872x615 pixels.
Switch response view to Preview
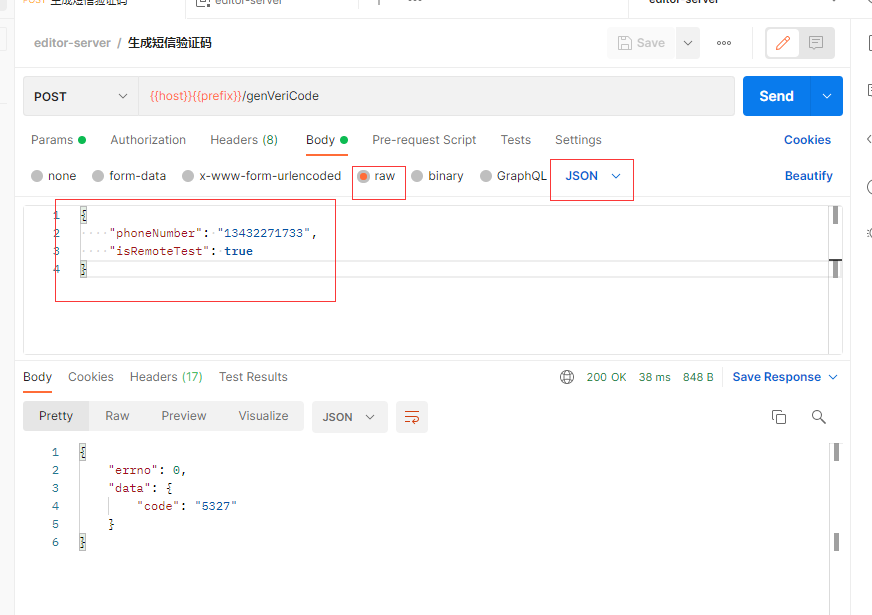184,416
